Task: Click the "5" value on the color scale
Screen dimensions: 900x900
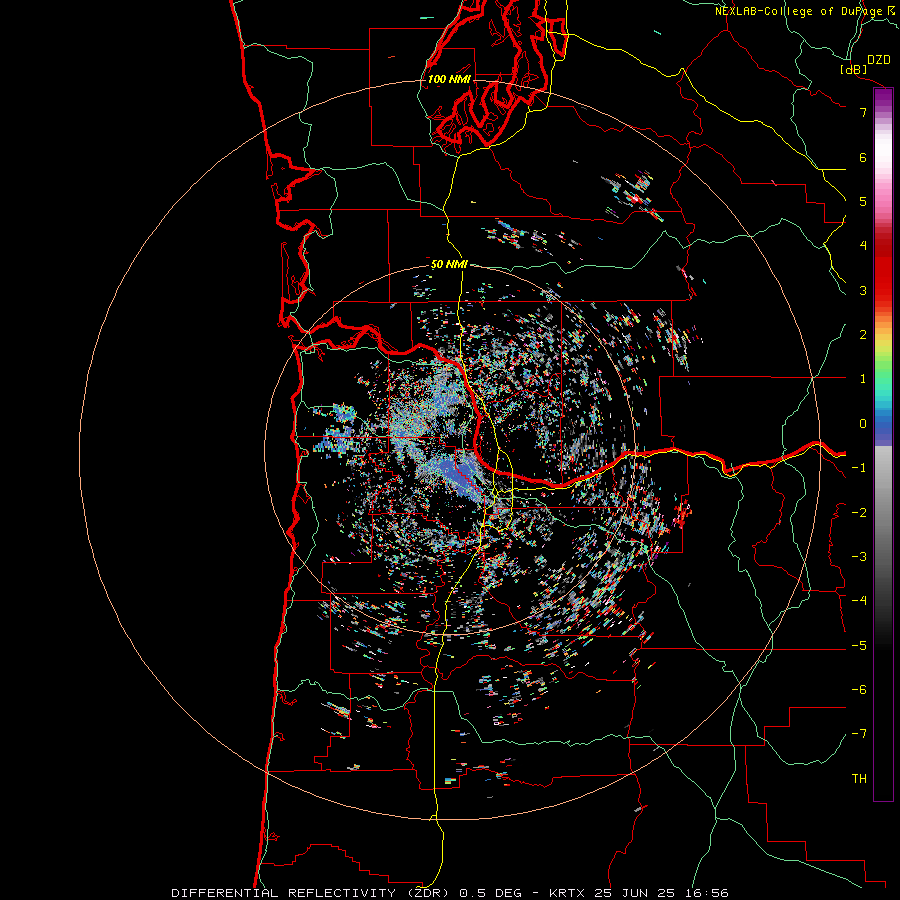Action: [x=863, y=201]
